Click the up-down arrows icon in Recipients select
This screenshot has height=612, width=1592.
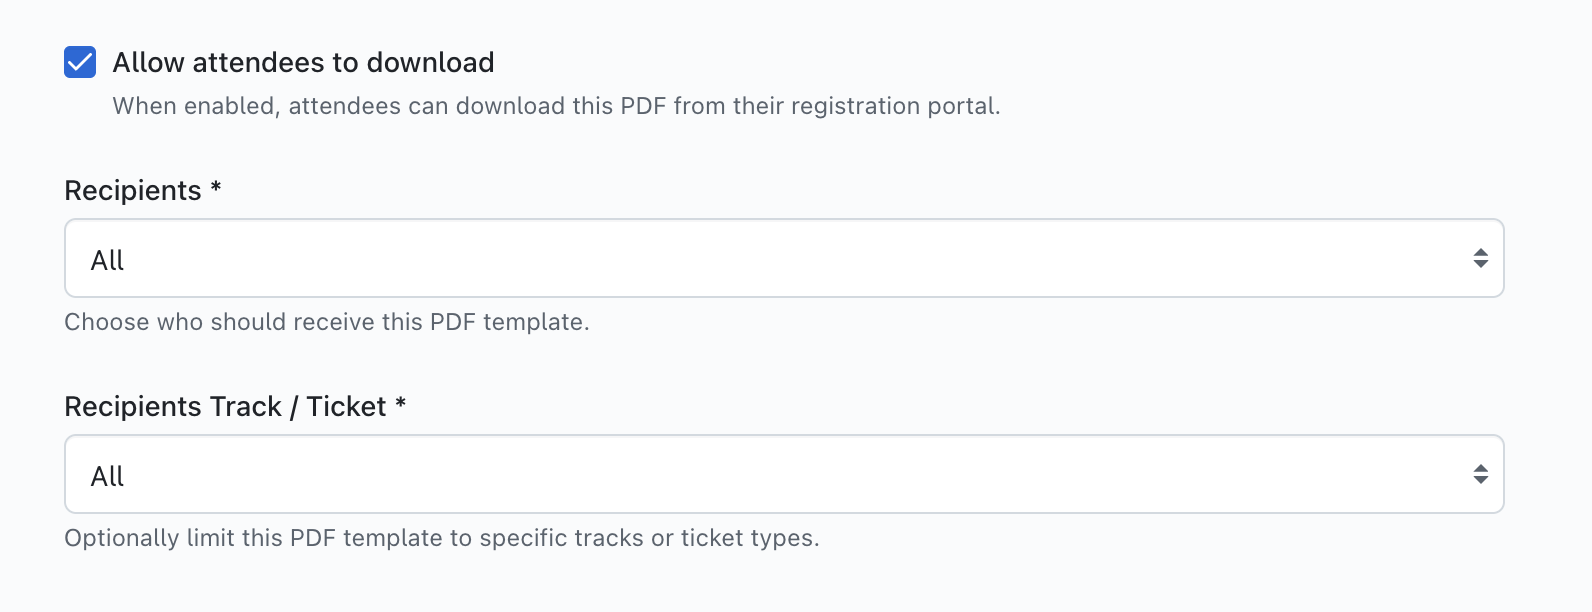point(1480,258)
